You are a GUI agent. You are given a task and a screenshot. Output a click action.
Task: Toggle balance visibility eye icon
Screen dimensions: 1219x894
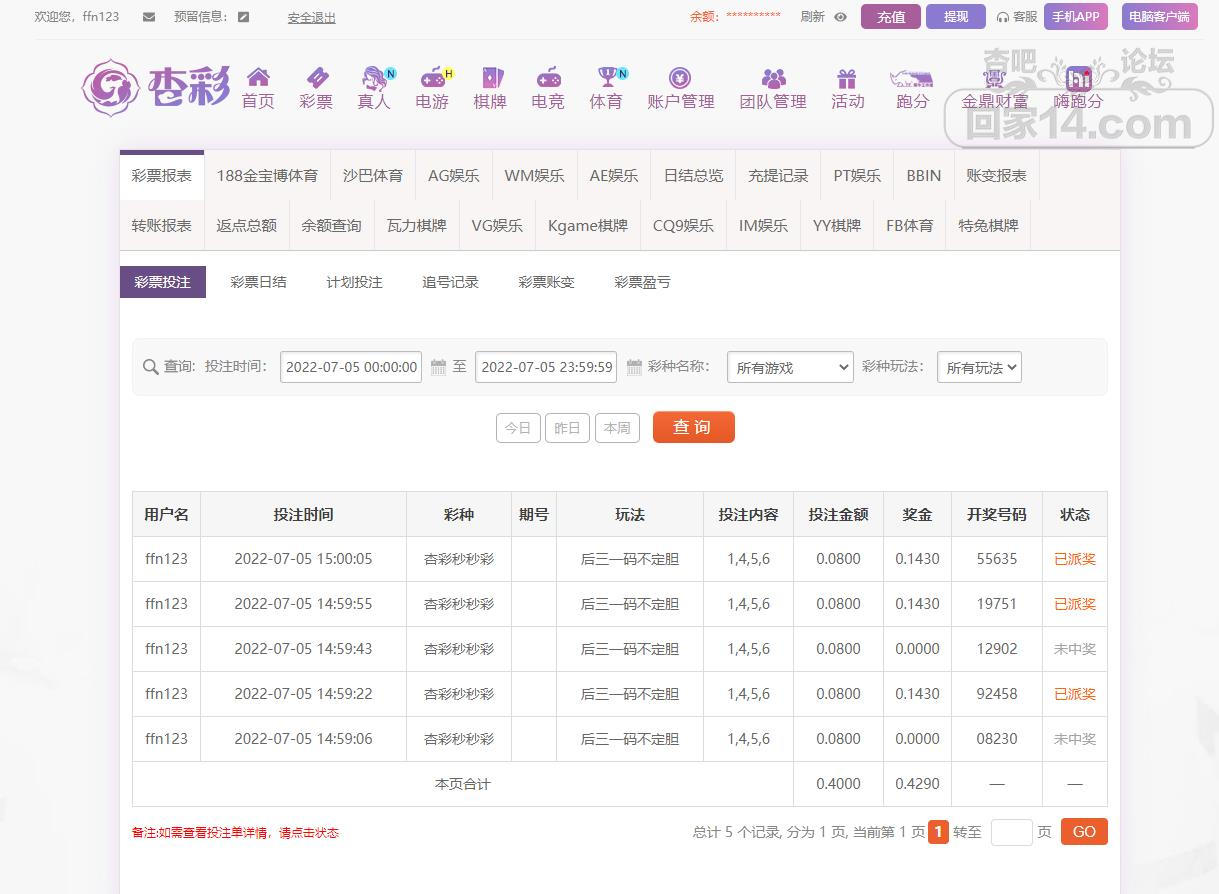pos(840,17)
